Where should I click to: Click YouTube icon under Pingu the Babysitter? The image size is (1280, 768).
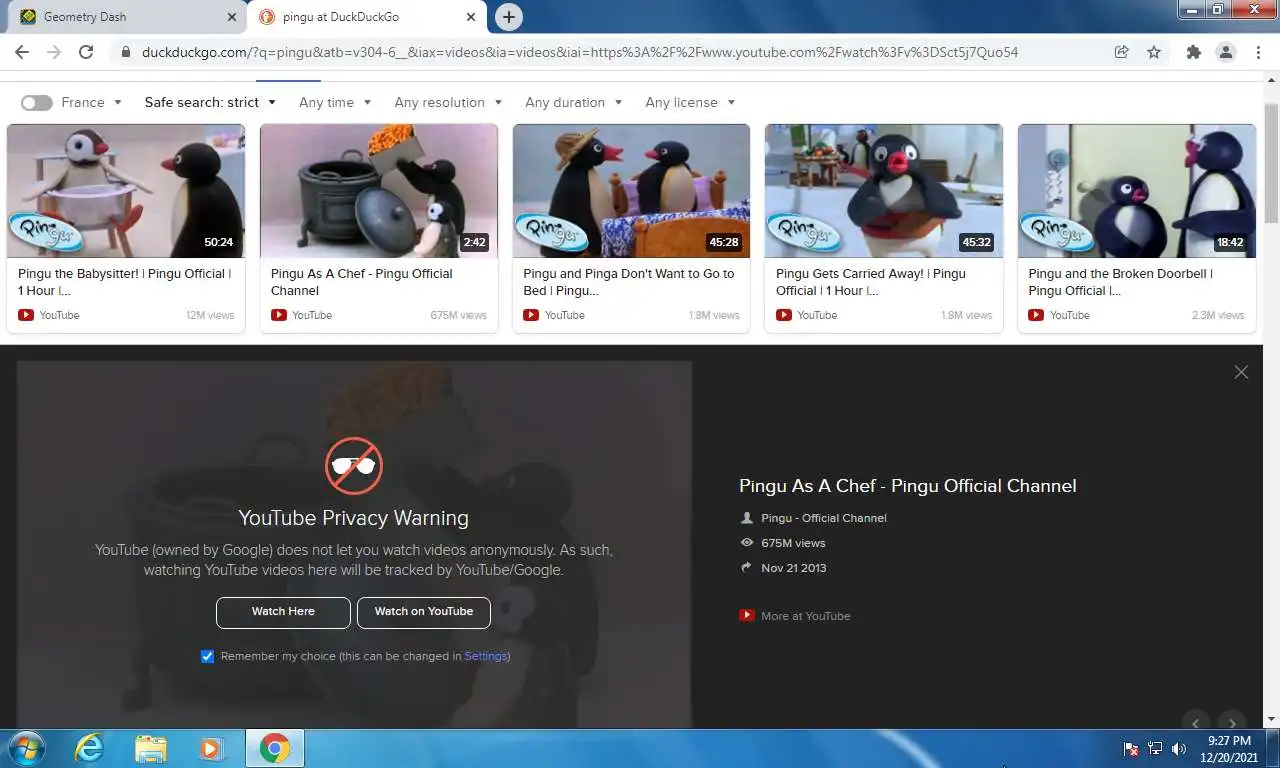coord(26,315)
